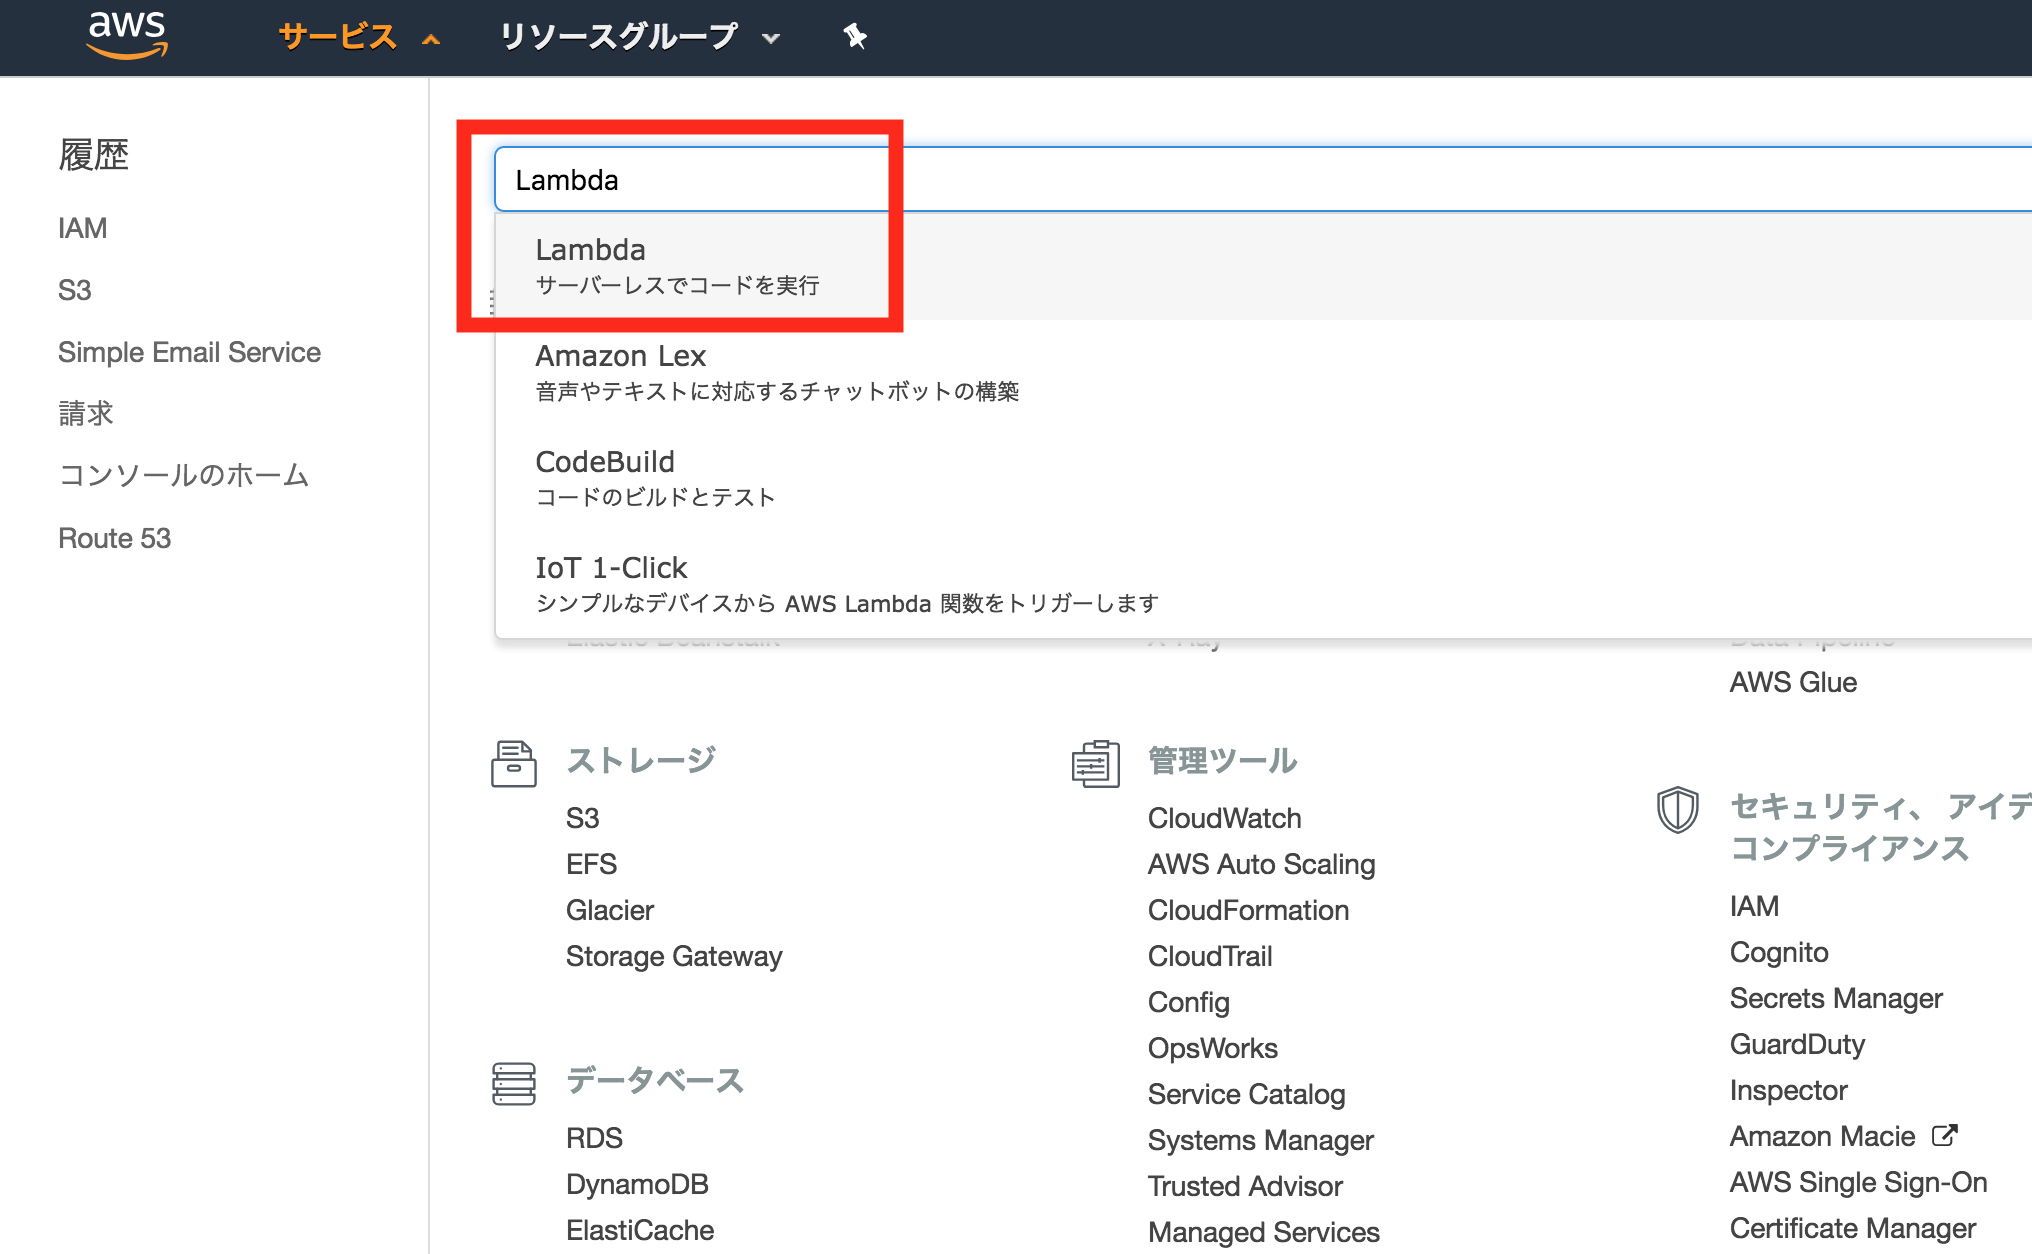This screenshot has height=1254, width=2032.
Task: Open Storage Gateway service
Action: click(x=674, y=956)
